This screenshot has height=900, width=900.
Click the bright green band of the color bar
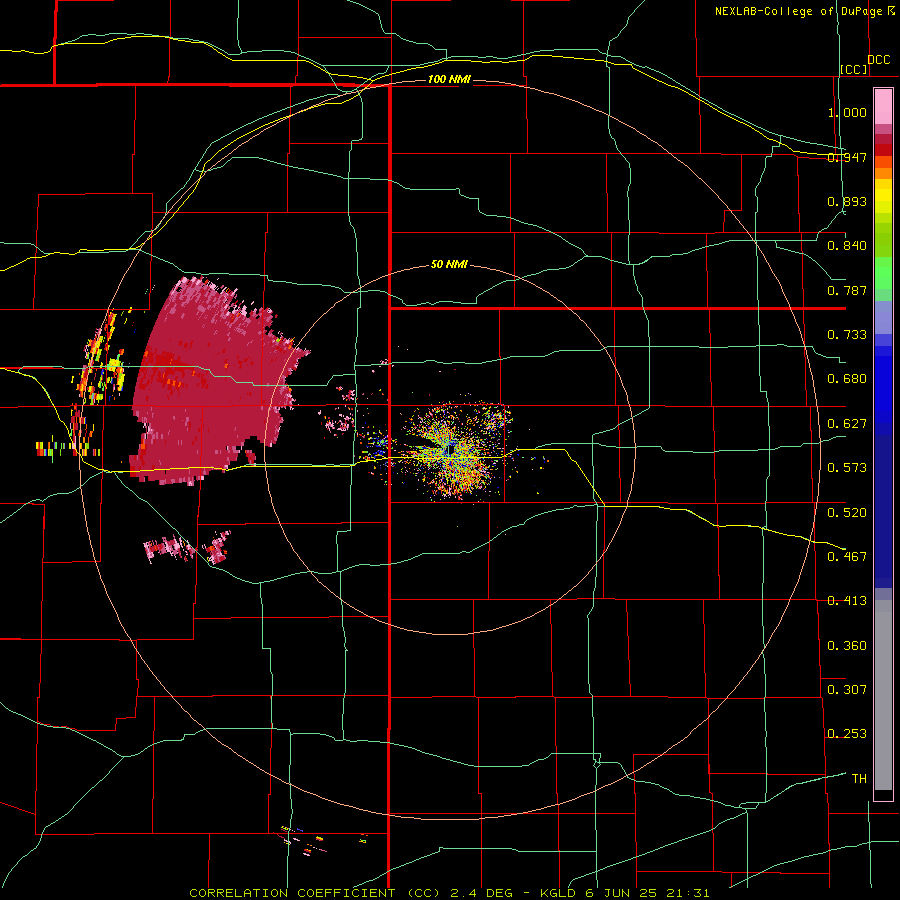883,274
